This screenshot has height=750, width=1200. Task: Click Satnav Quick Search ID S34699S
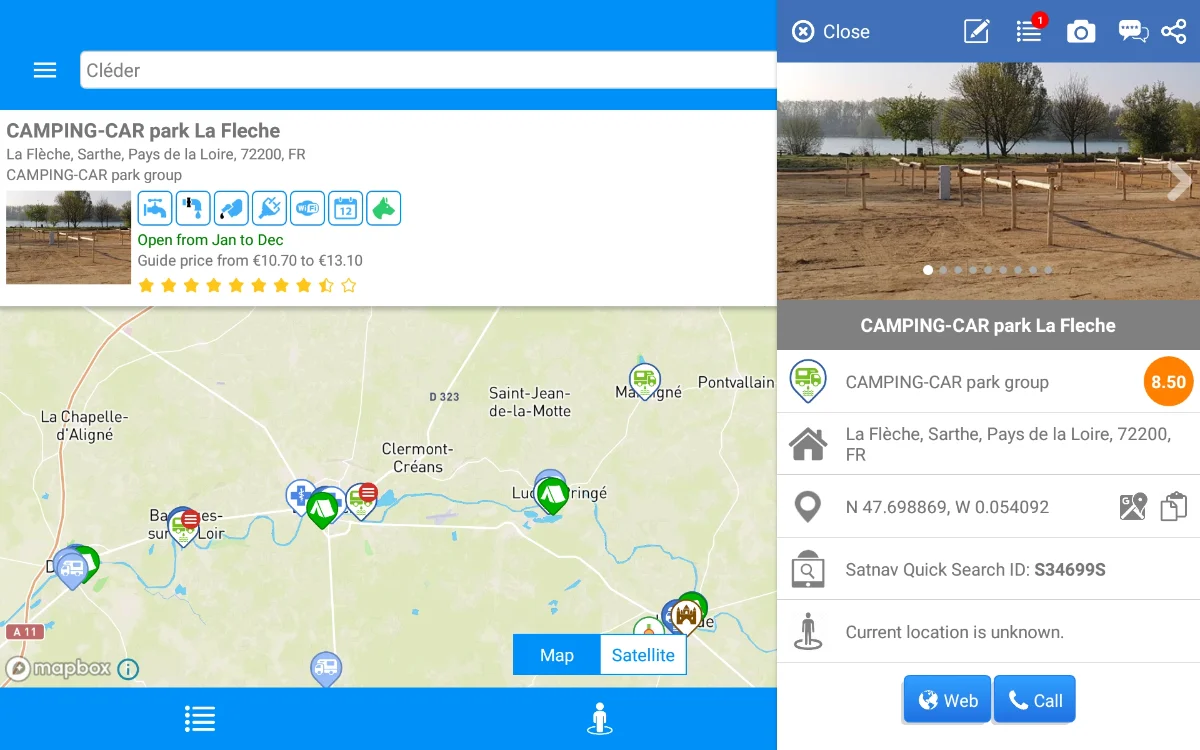975,570
